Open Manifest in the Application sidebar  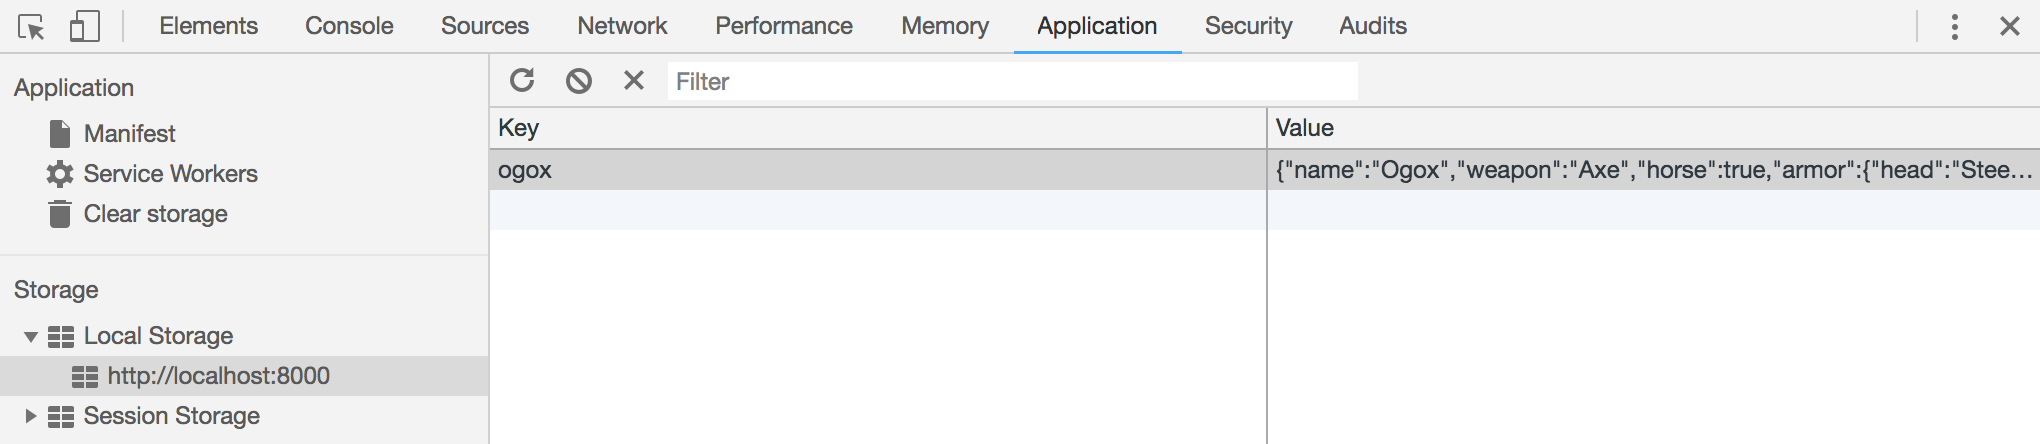point(129,134)
